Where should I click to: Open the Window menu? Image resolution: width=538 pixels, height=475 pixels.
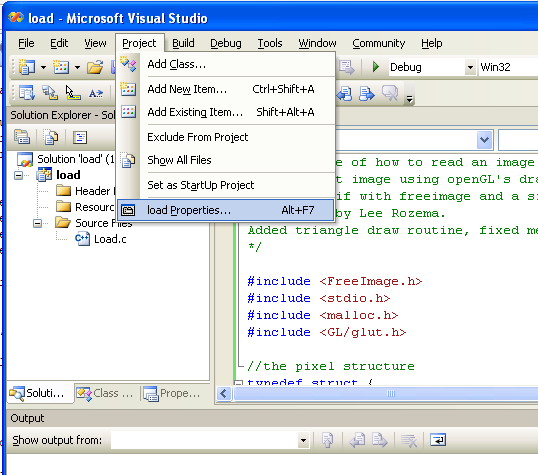coord(317,43)
